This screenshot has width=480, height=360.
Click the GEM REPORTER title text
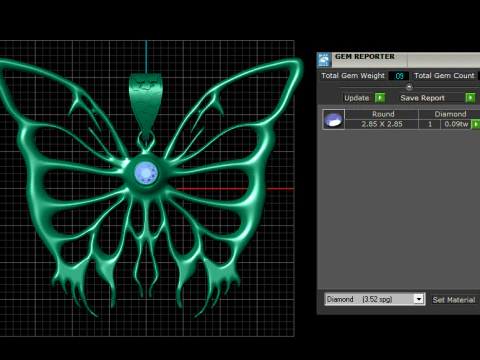tap(365, 57)
